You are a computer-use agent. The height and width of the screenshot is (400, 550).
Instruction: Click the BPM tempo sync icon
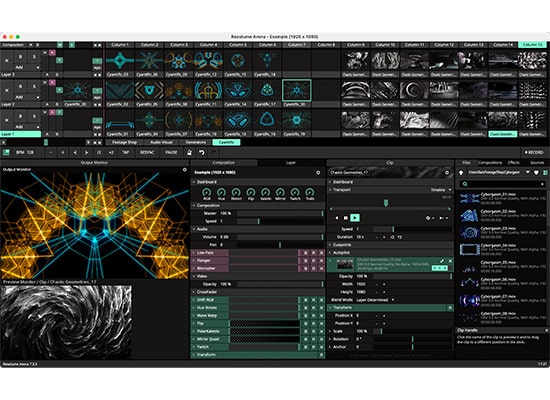pos(6,152)
